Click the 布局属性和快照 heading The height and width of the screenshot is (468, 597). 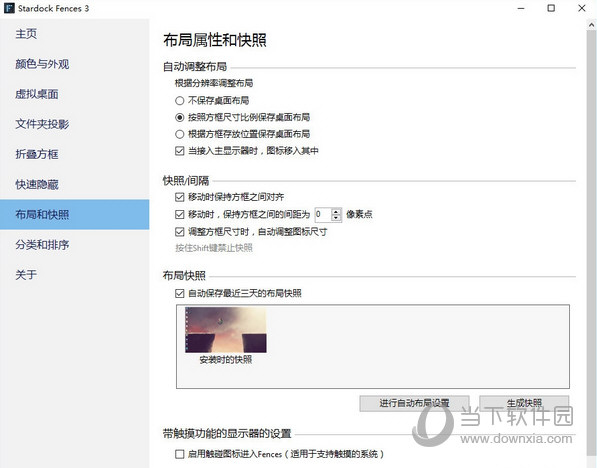pos(215,40)
